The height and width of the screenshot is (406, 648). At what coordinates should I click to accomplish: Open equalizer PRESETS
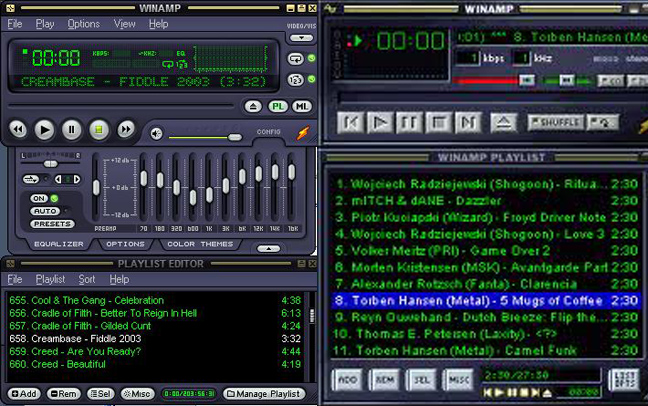click(x=52, y=224)
